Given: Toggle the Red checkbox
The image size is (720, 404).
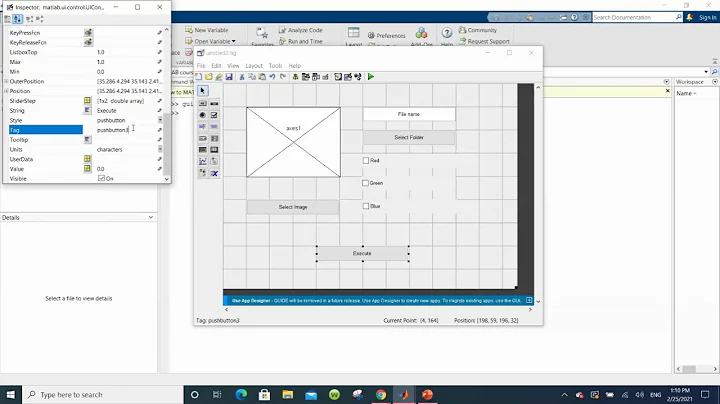Looking at the screenshot, I should point(366,160).
